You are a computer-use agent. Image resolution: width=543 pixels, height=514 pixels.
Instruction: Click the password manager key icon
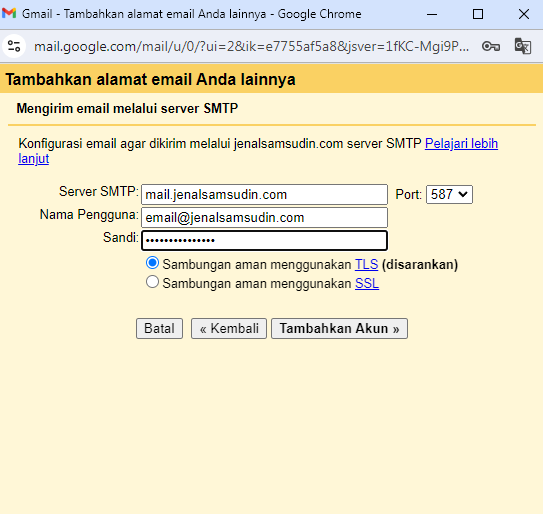pos(491,46)
